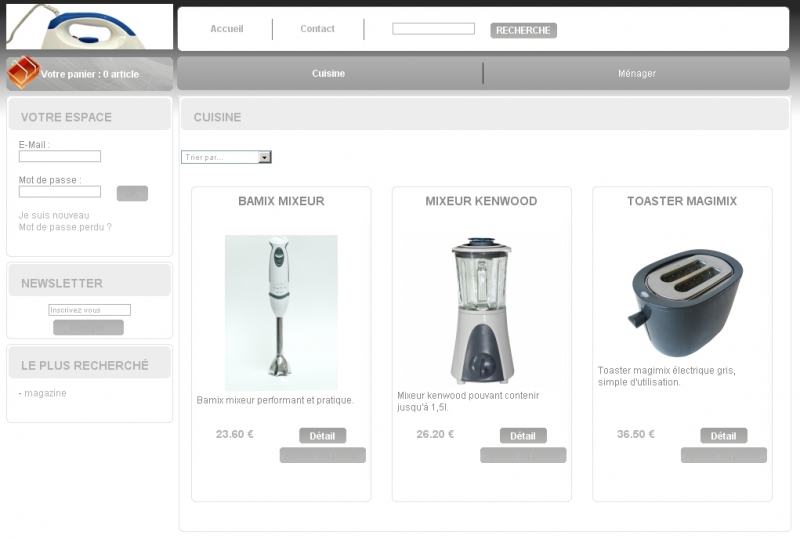Click the magazine most-searched link
The width and height of the screenshot is (800, 539).
[x=45, y=393]
